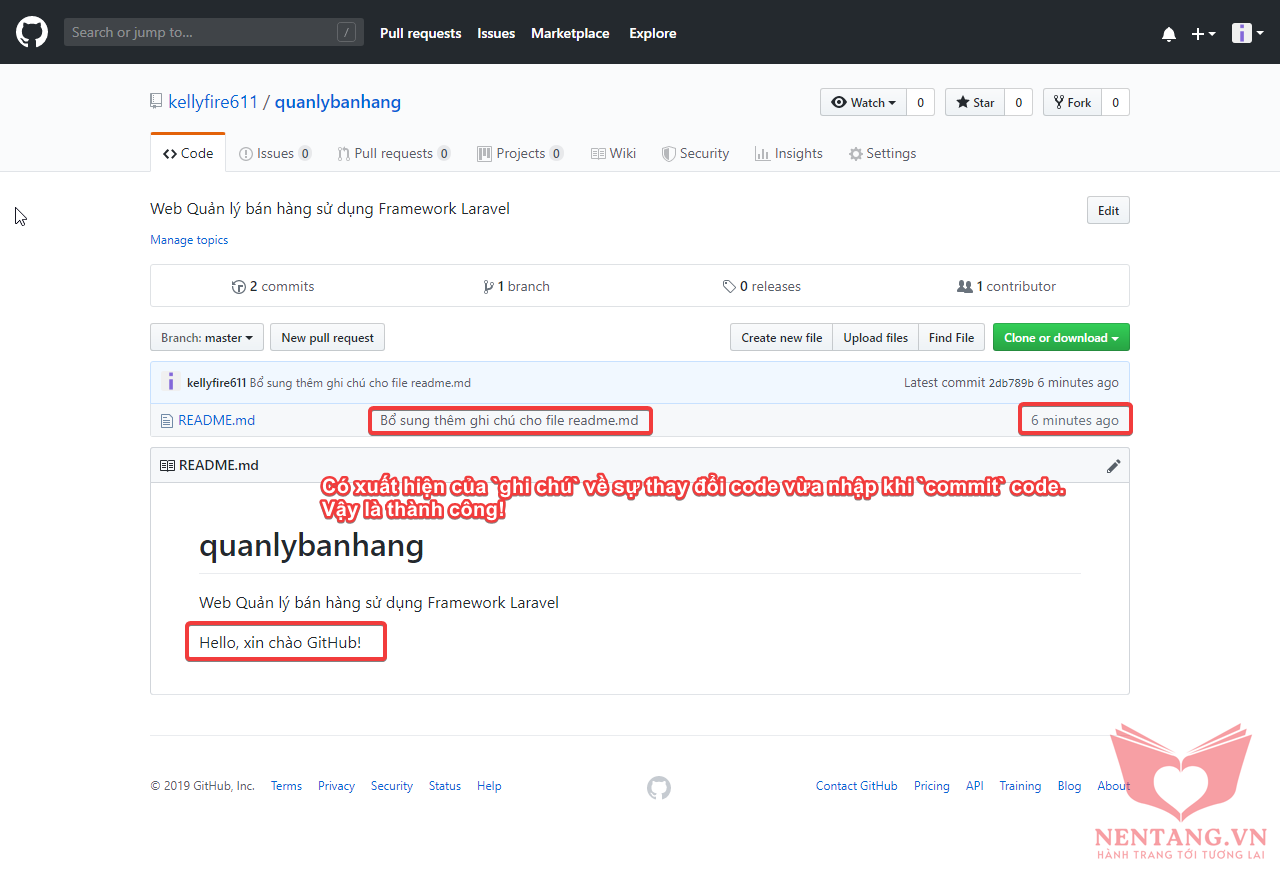Screen dimensions: 1280x891
Task: Open the Branch: master selector
Action: tap(206, 338)
